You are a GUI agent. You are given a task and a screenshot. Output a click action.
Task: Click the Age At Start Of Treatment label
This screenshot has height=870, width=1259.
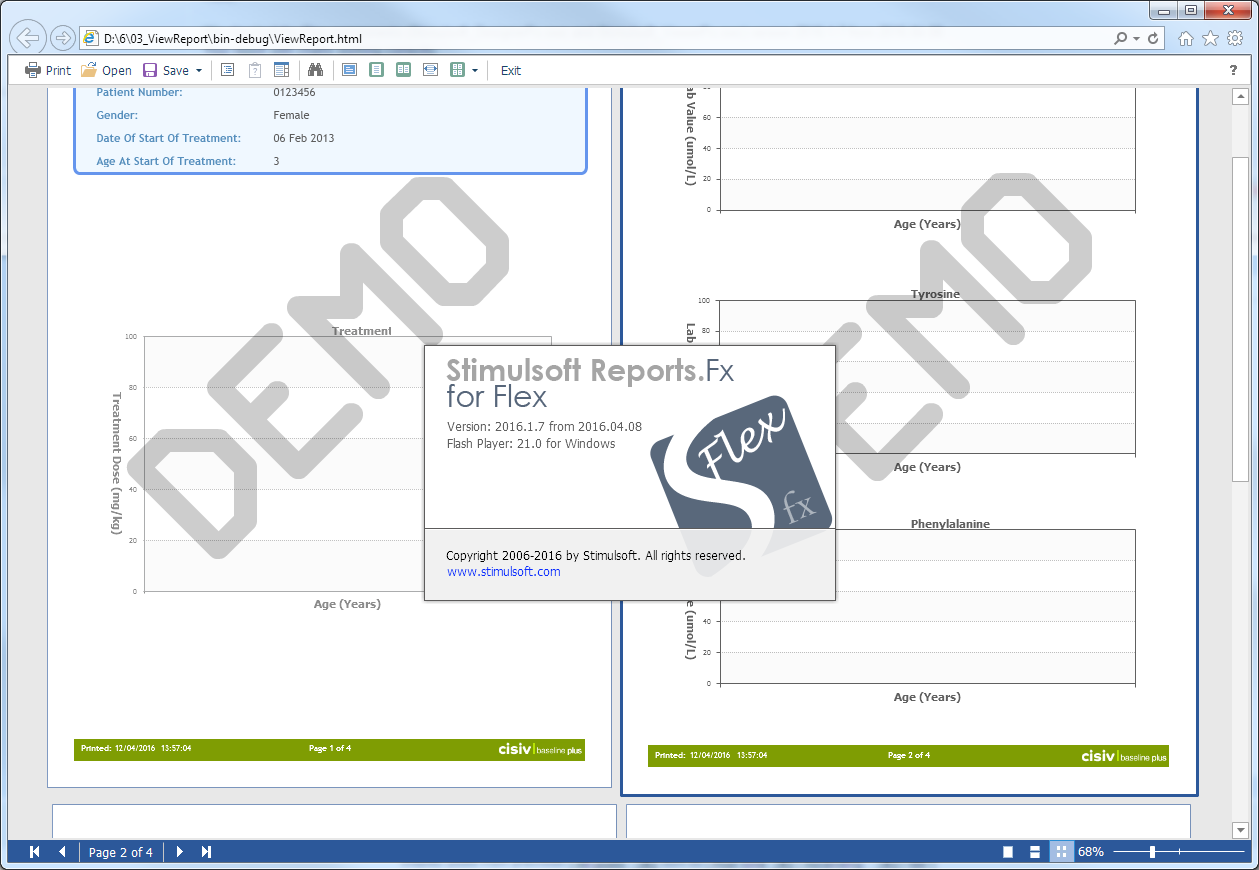[x=166, y=161]
